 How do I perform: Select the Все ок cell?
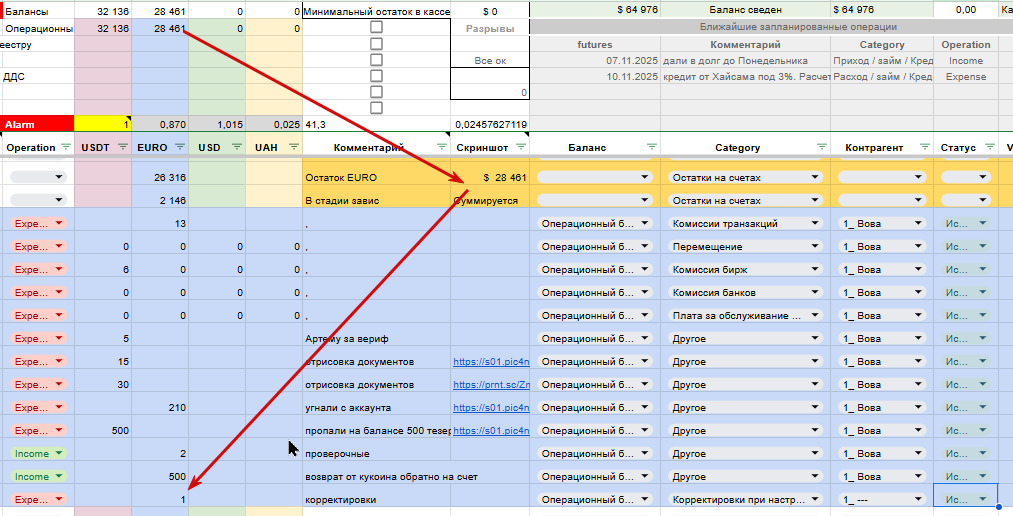[490, 61]
